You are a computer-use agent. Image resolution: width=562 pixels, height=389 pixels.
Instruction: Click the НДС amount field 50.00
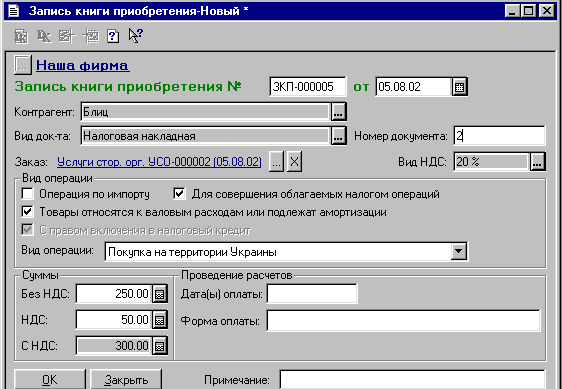[x=114, y=320]
